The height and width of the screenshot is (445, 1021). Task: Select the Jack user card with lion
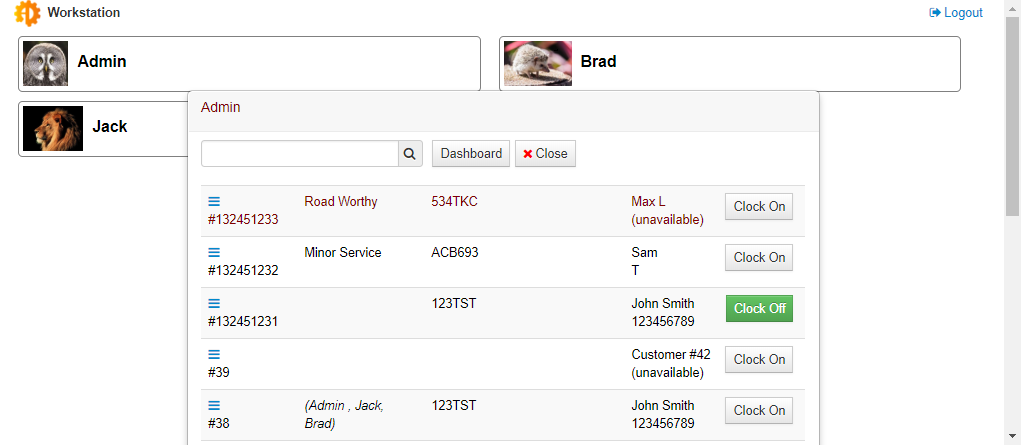(104, 128)
